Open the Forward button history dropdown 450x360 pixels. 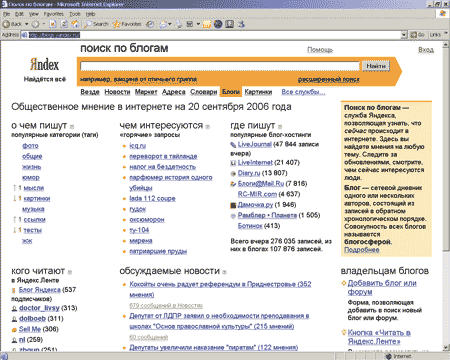click(43, 24)
